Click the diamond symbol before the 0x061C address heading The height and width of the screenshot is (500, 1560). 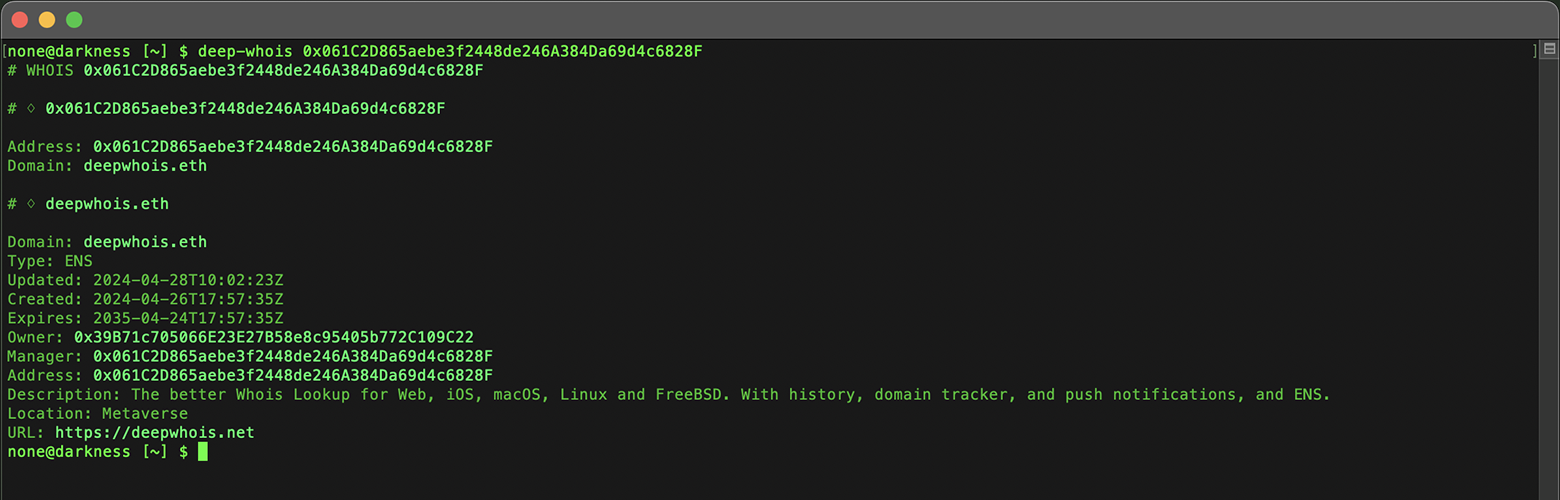click(31, 108)
